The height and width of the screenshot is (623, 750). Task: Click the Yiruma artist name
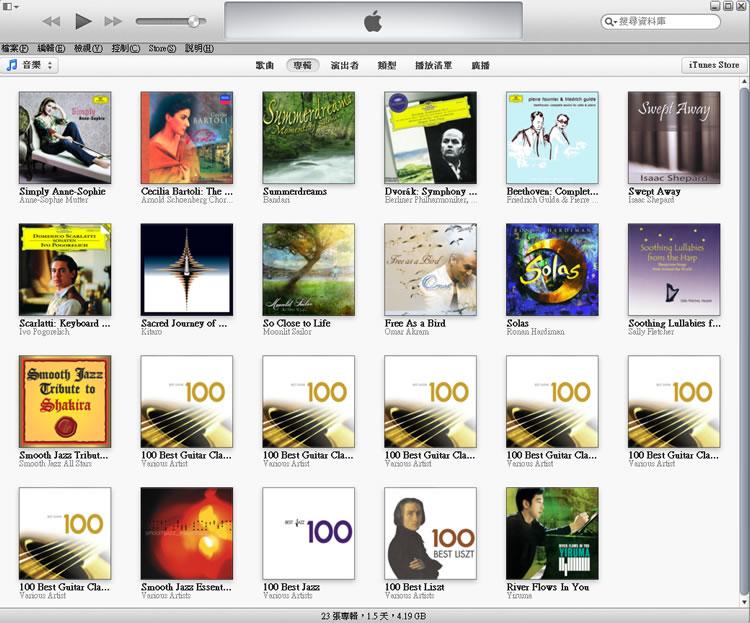pos(519,596)
